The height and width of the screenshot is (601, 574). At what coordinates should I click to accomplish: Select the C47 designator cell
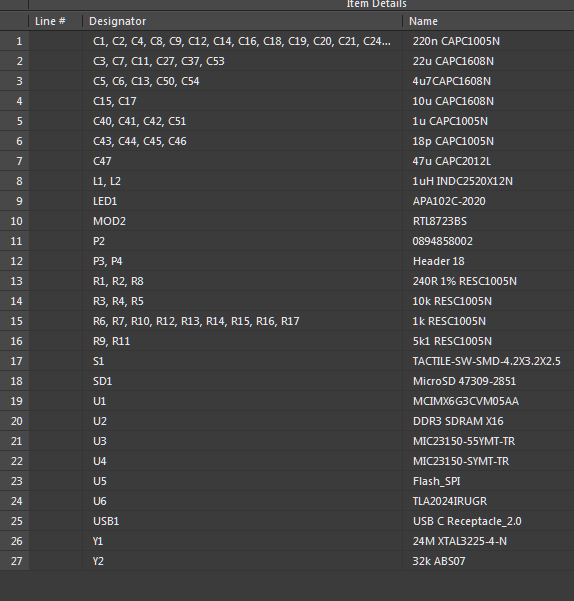[x=243, y=161]
